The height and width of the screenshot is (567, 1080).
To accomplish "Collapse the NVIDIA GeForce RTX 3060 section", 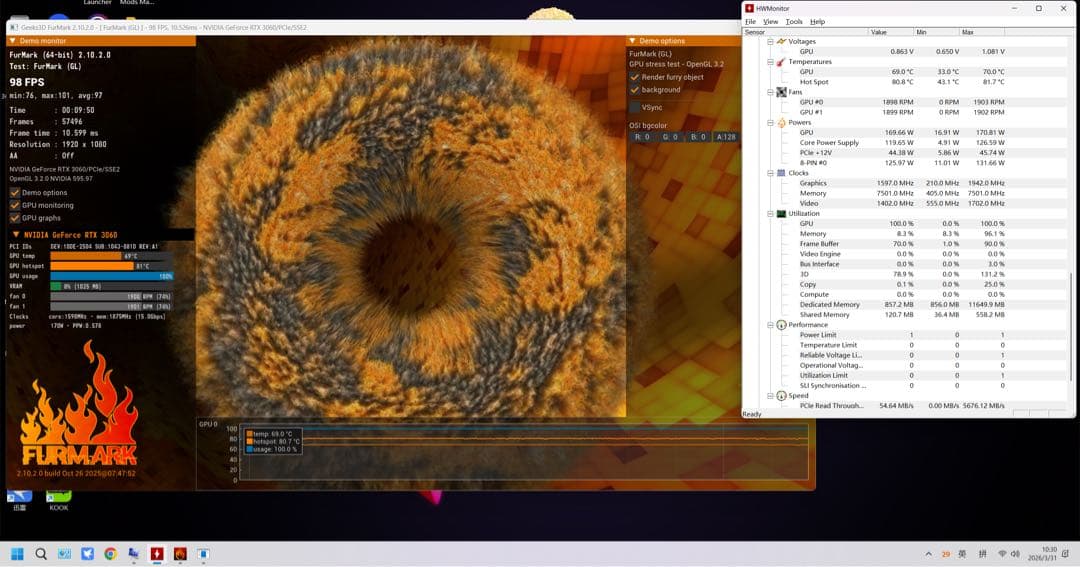I will click(x=16, y=235).
